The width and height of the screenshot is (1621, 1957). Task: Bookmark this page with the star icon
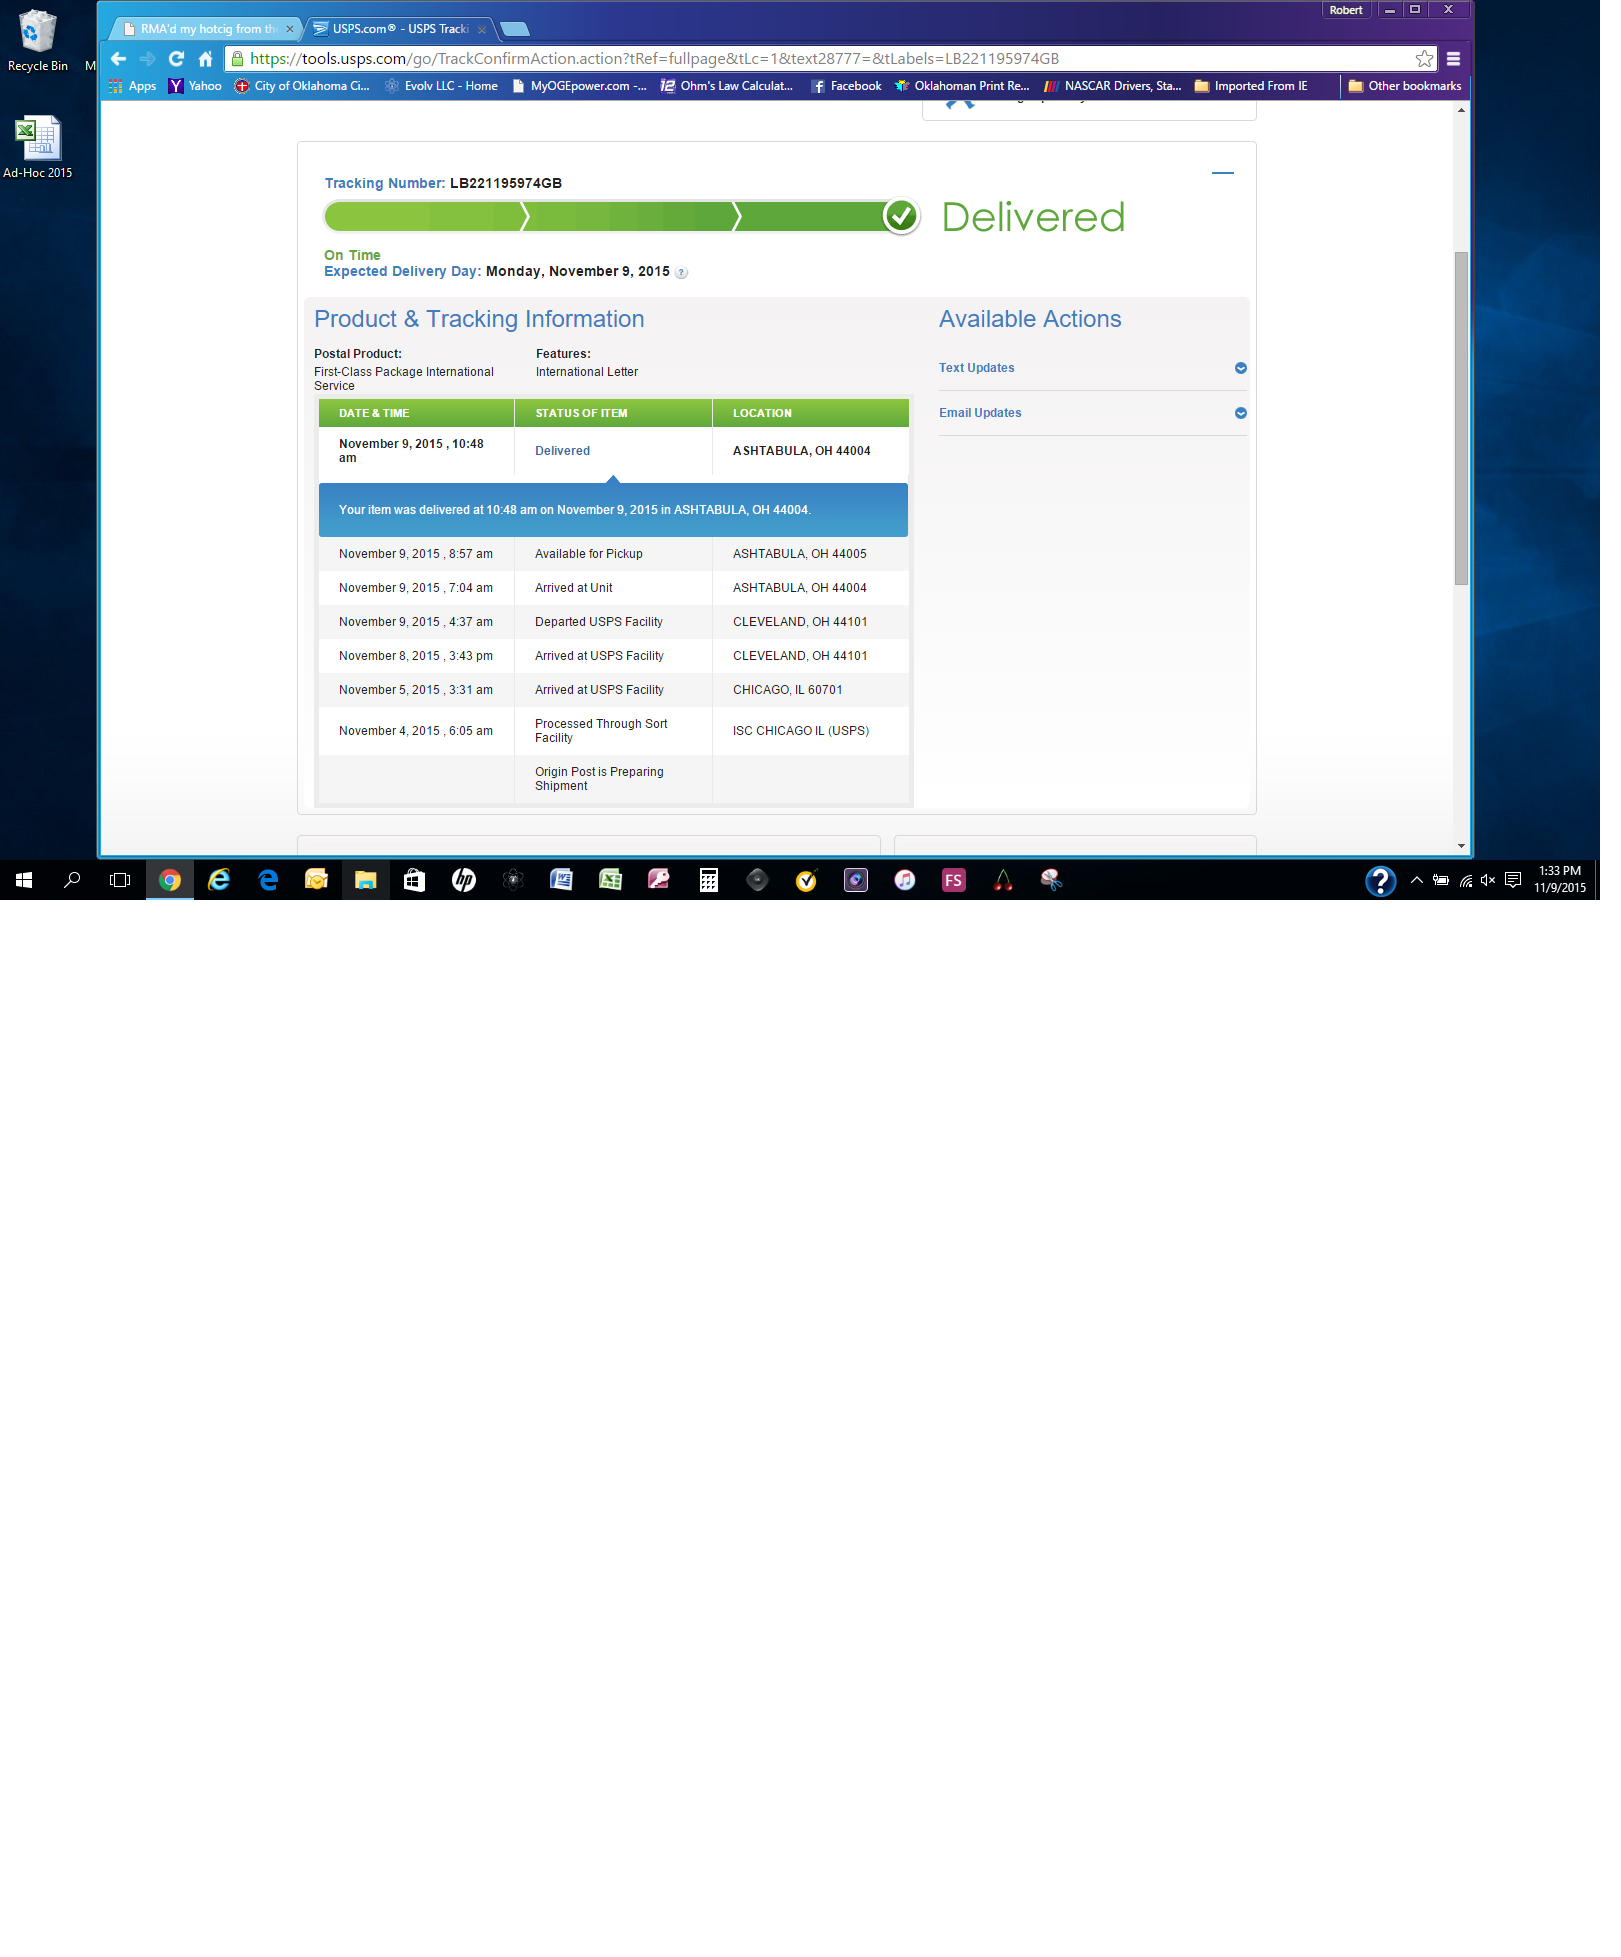[x=1424, y=59]
